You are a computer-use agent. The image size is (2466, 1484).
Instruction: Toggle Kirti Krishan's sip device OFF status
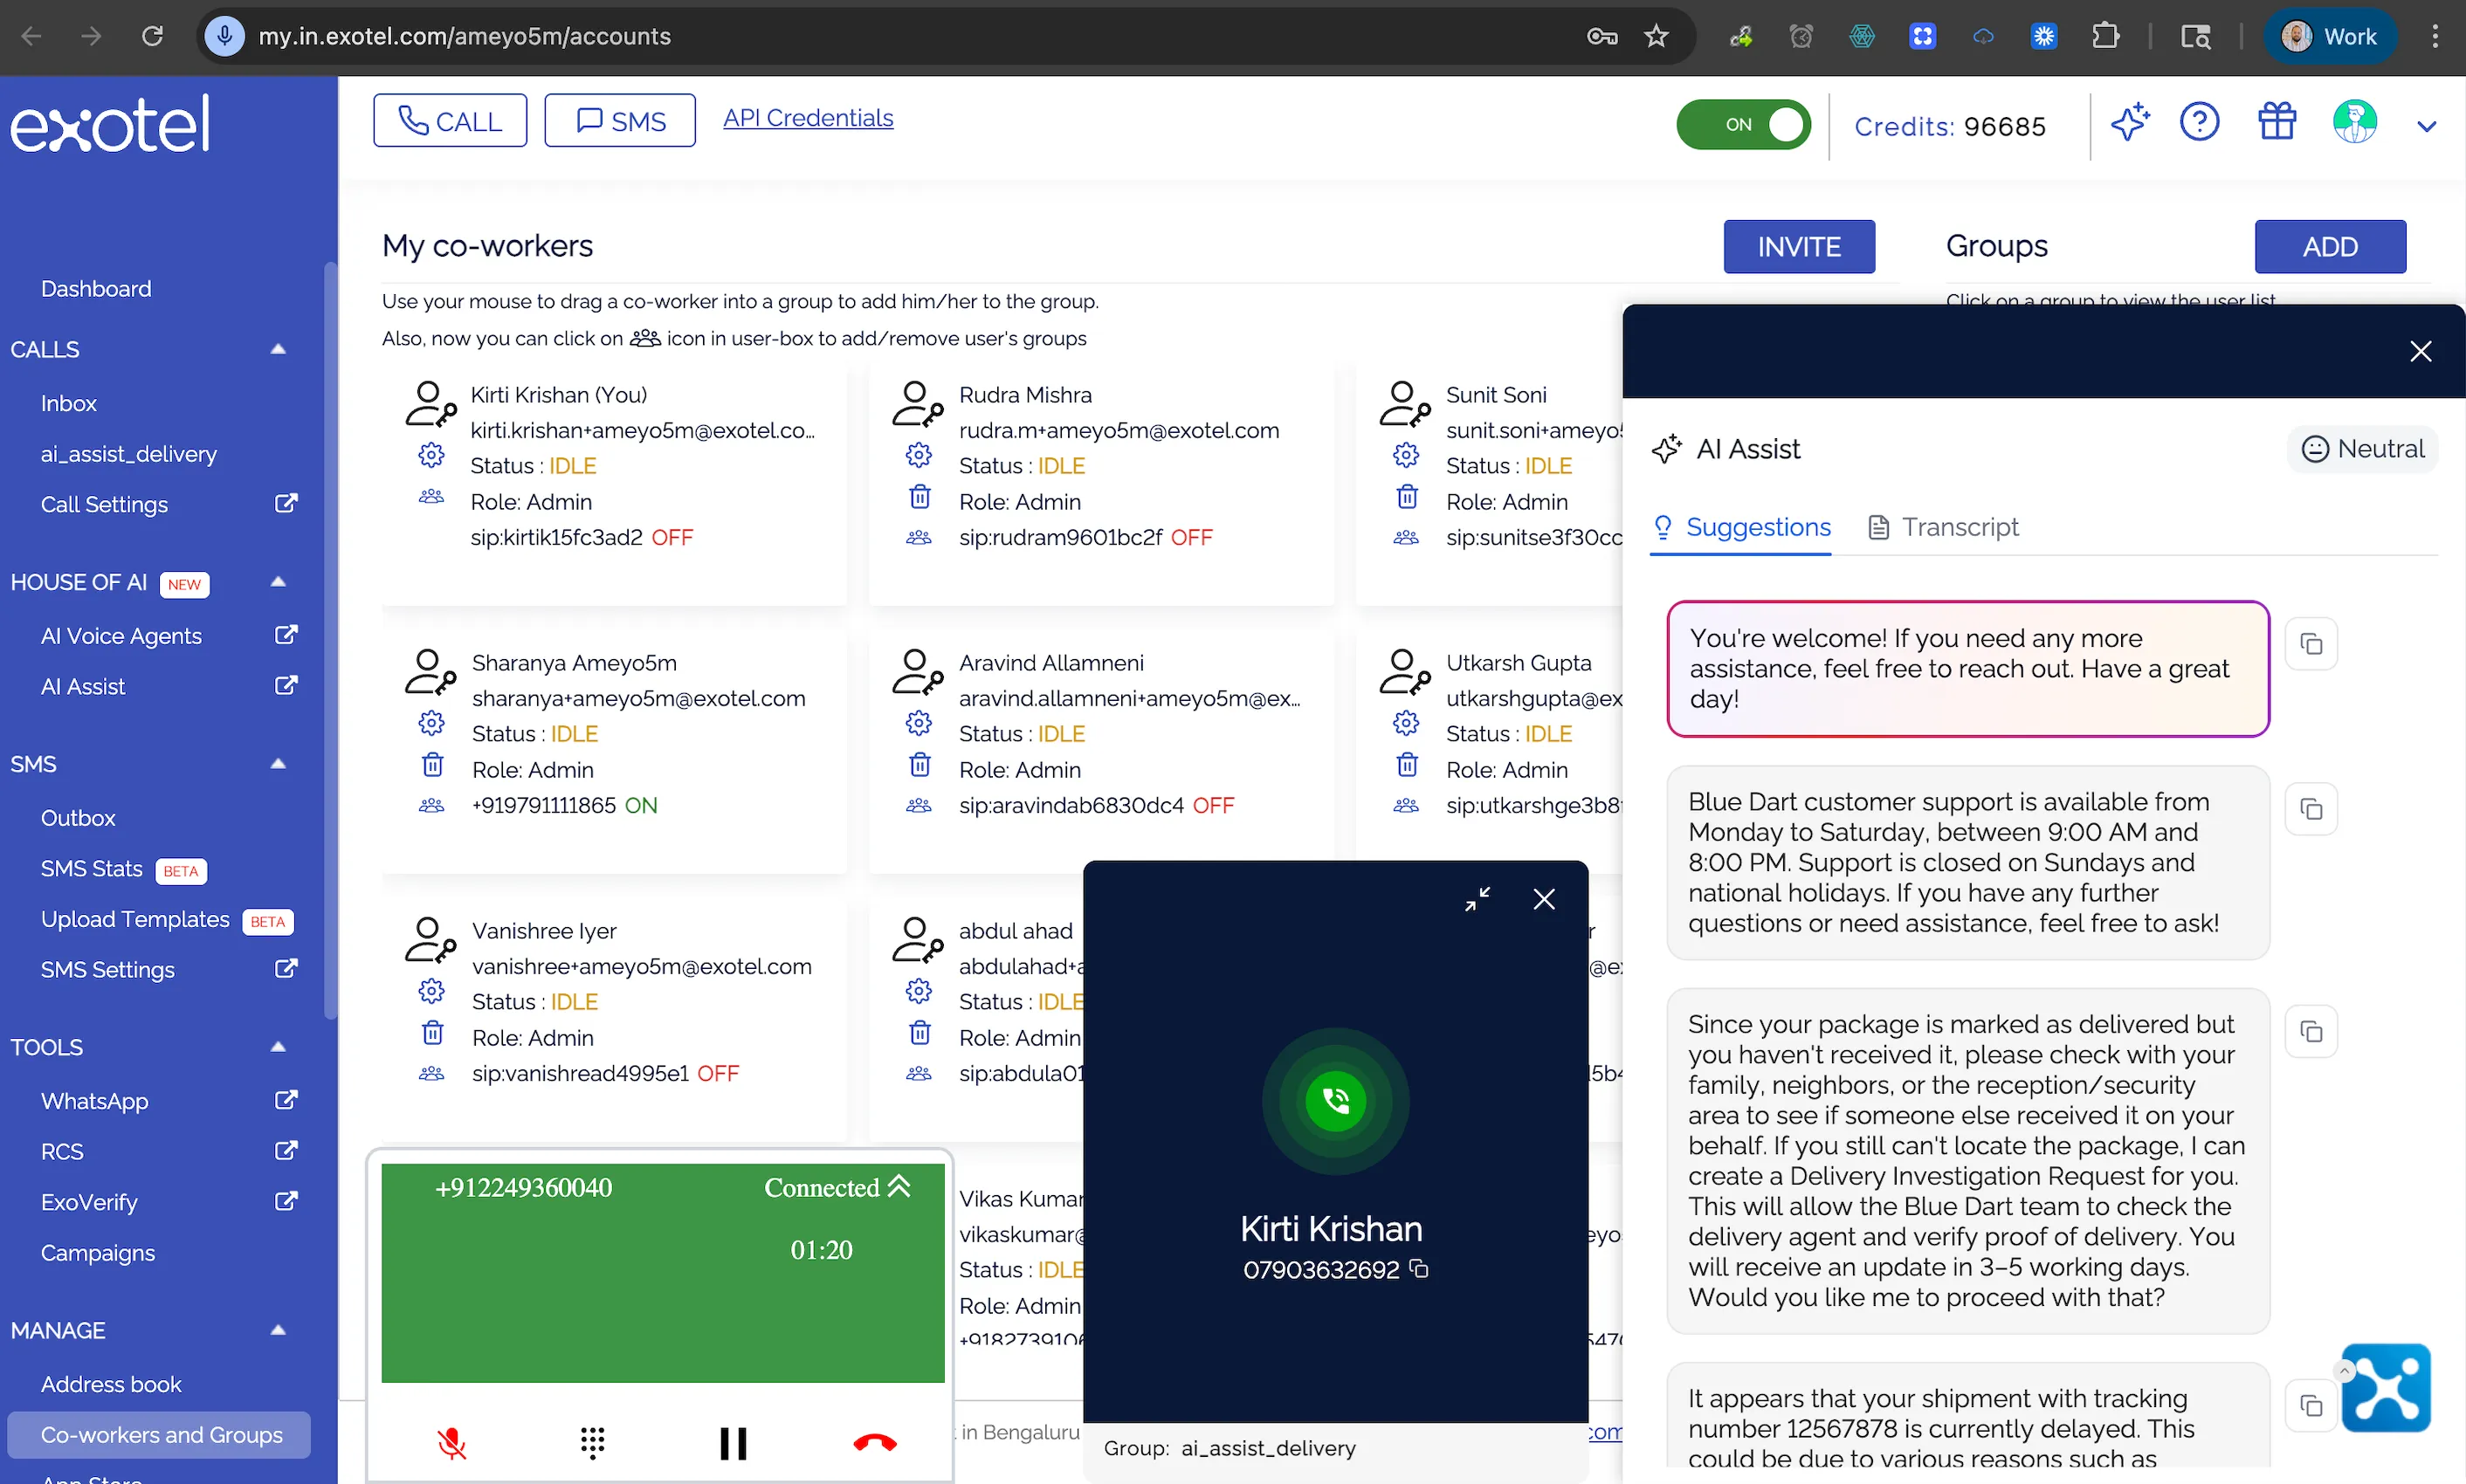[672, 538]
